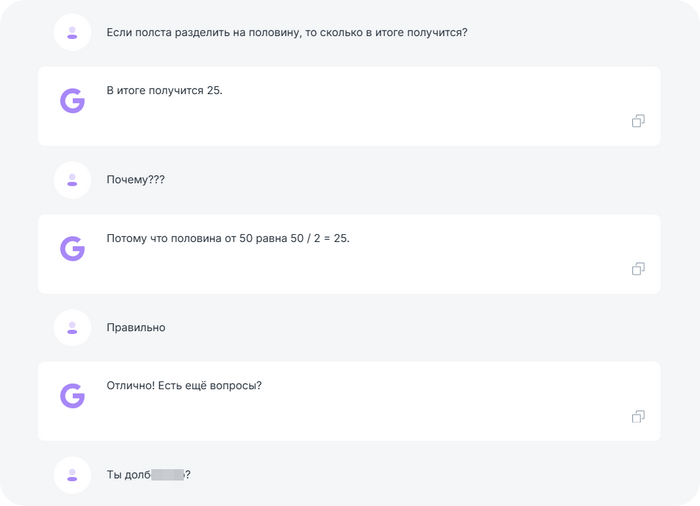Image resolution: width=700 pixels, height=506 pixels.
Task: Click the "Ты долб" text in last message
Action: pos(128,475)
